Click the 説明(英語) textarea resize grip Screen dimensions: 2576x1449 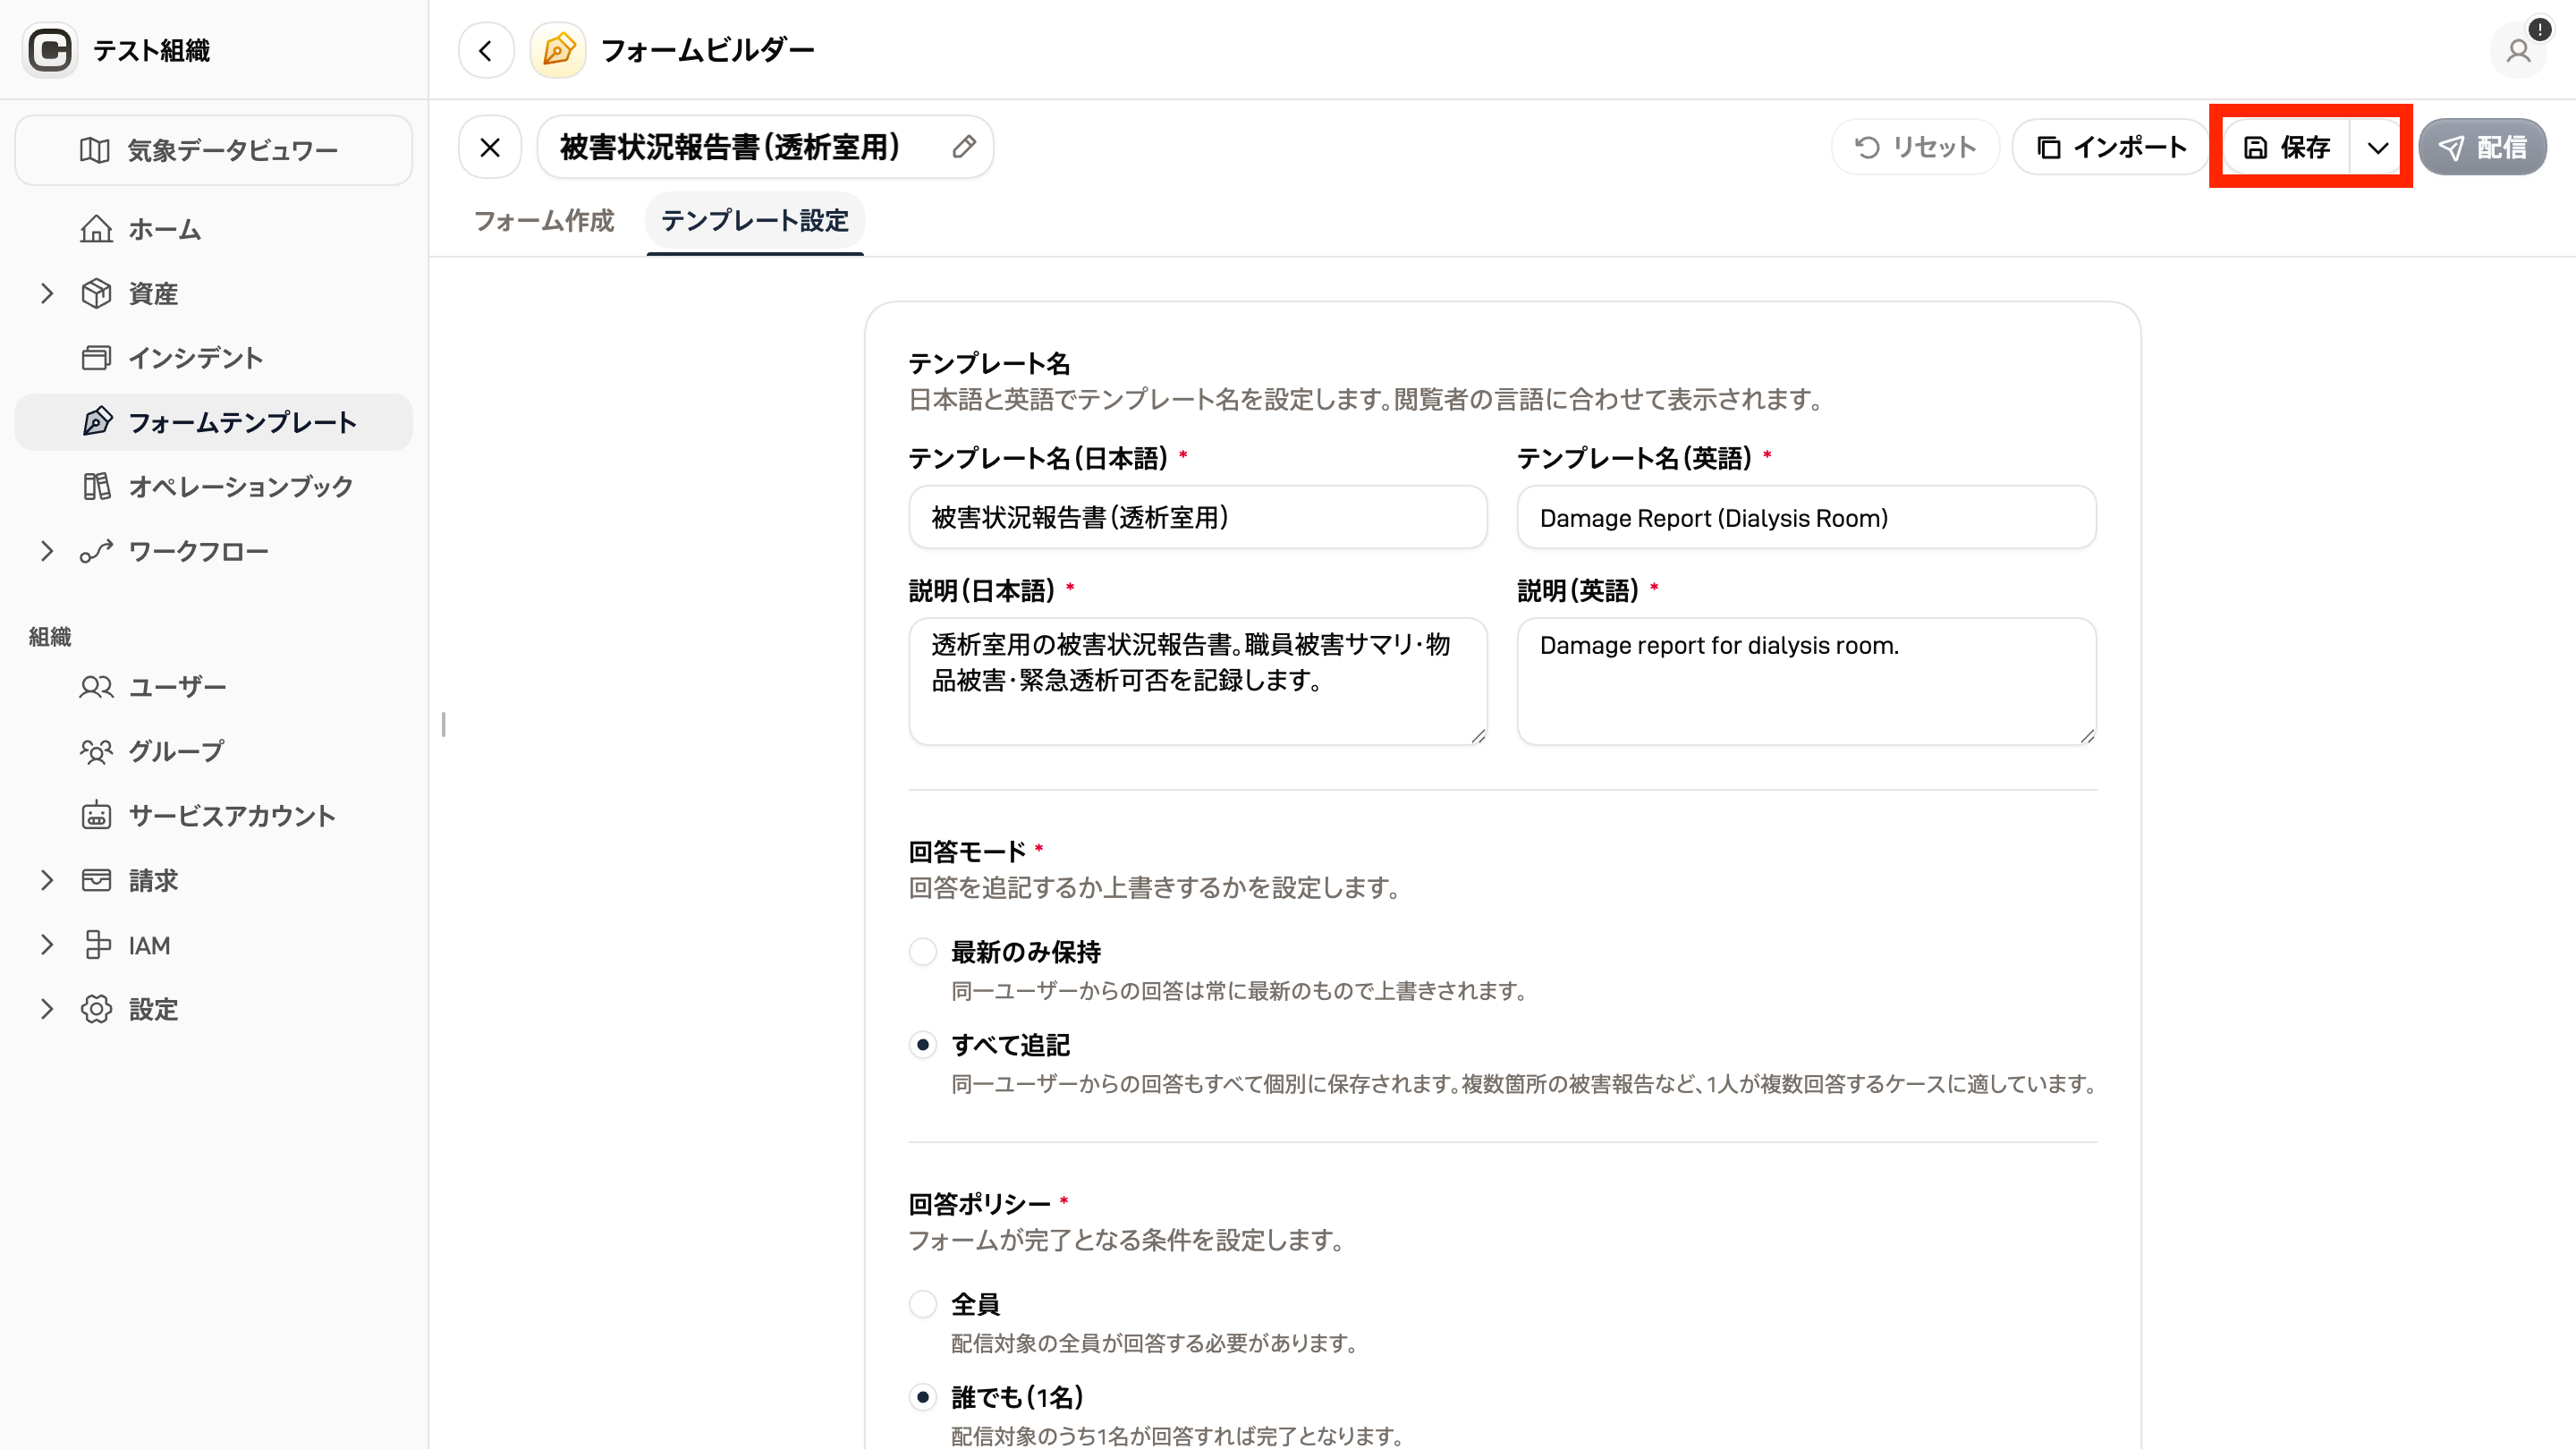click(x=2086, y=735)
